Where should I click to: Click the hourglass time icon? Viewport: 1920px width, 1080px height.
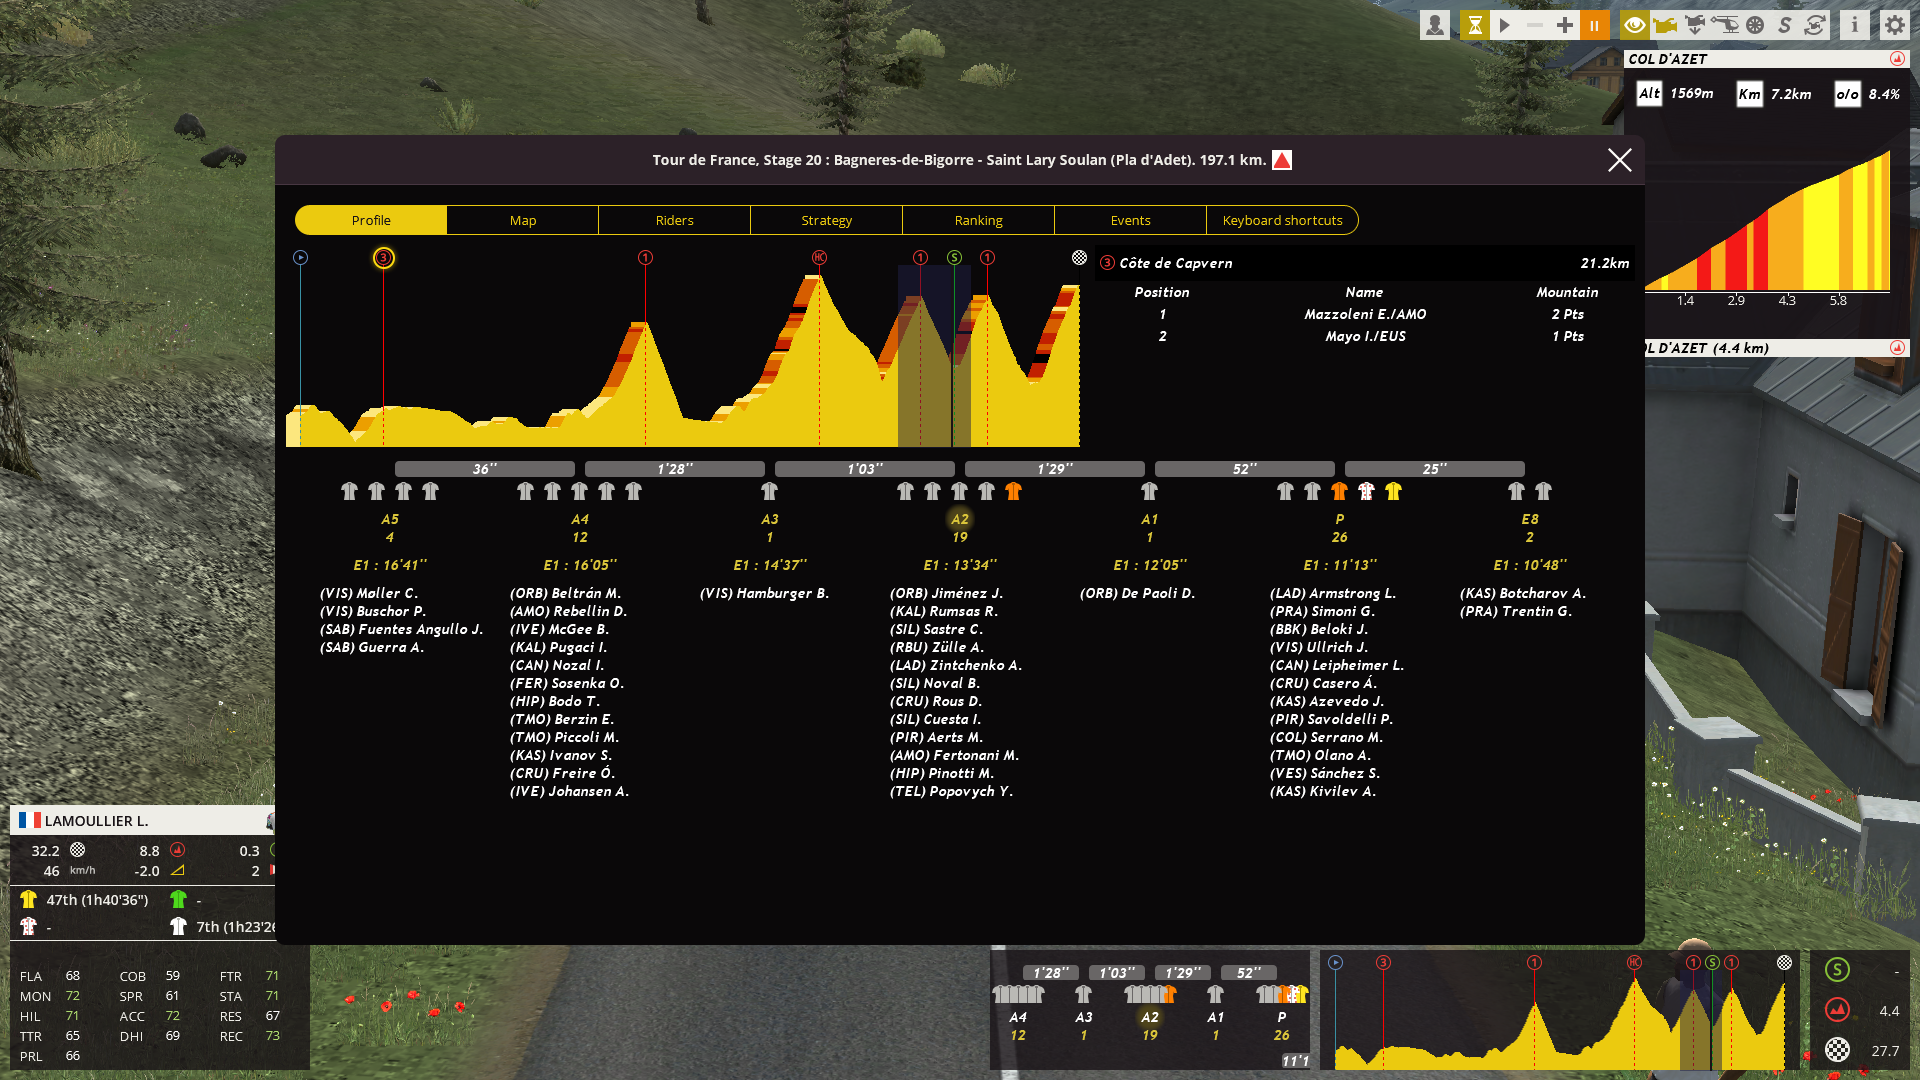pyautogui.click(x=1475, y=25)
